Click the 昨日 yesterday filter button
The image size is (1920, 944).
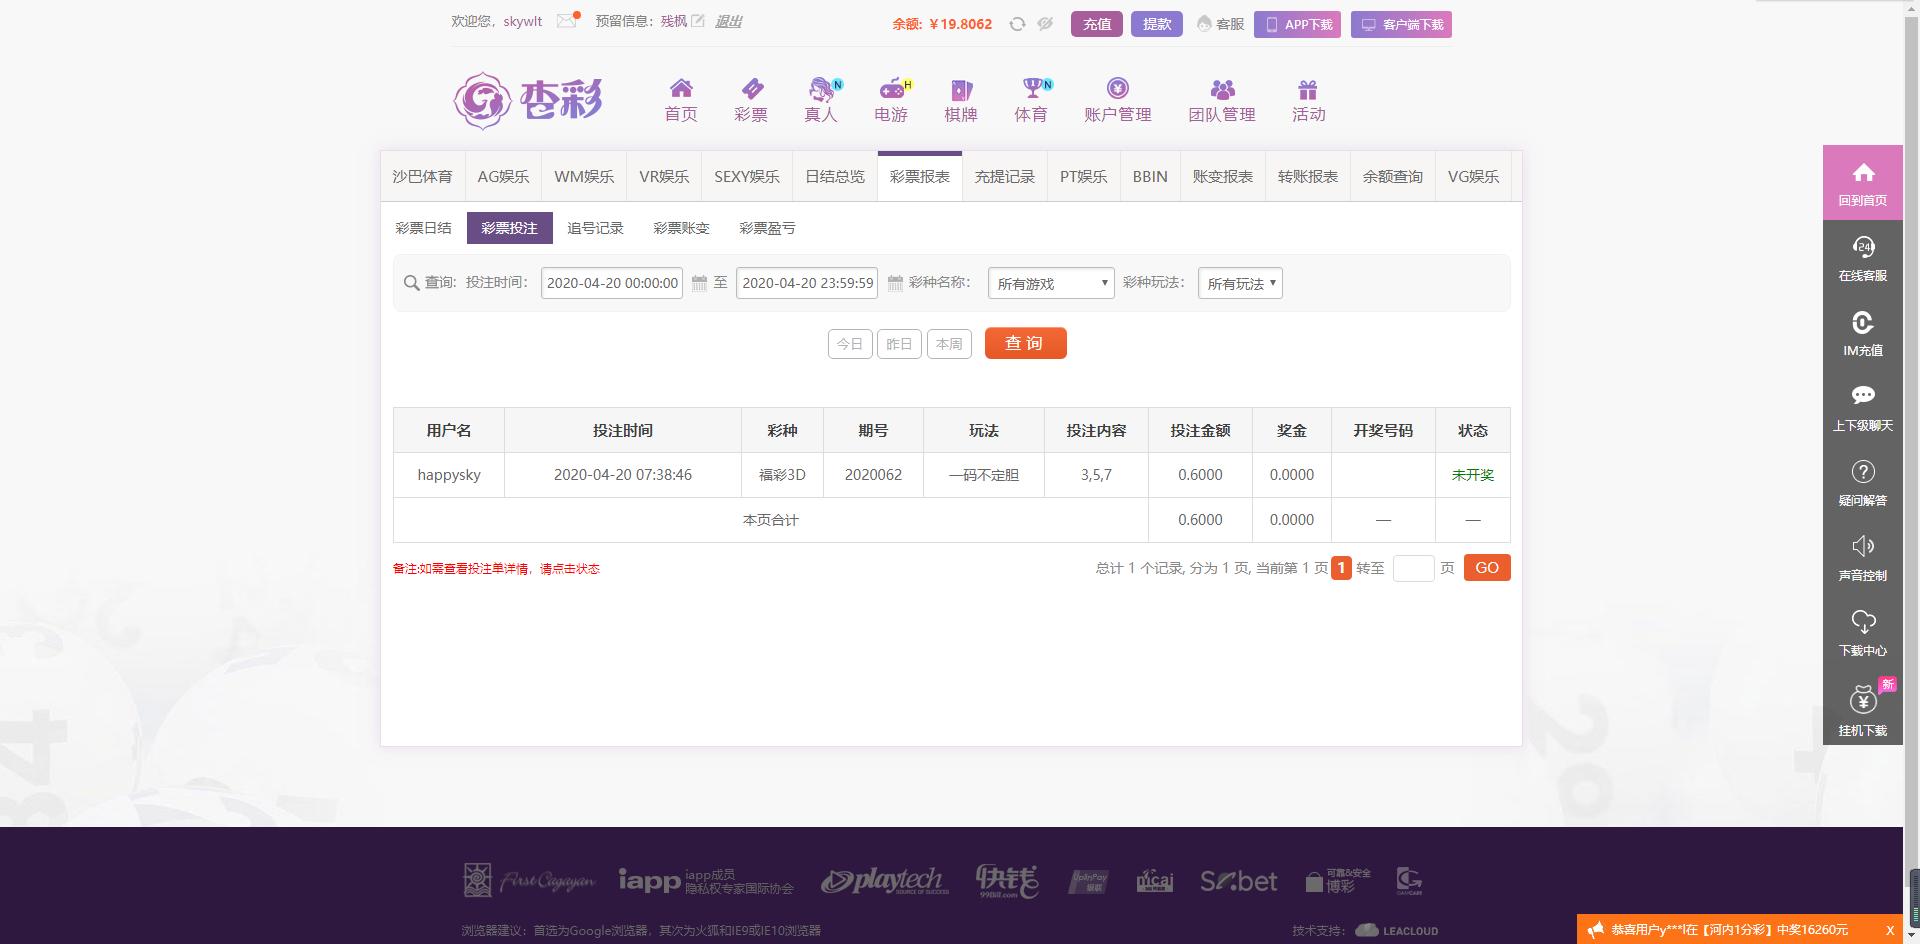coord(899,344)
